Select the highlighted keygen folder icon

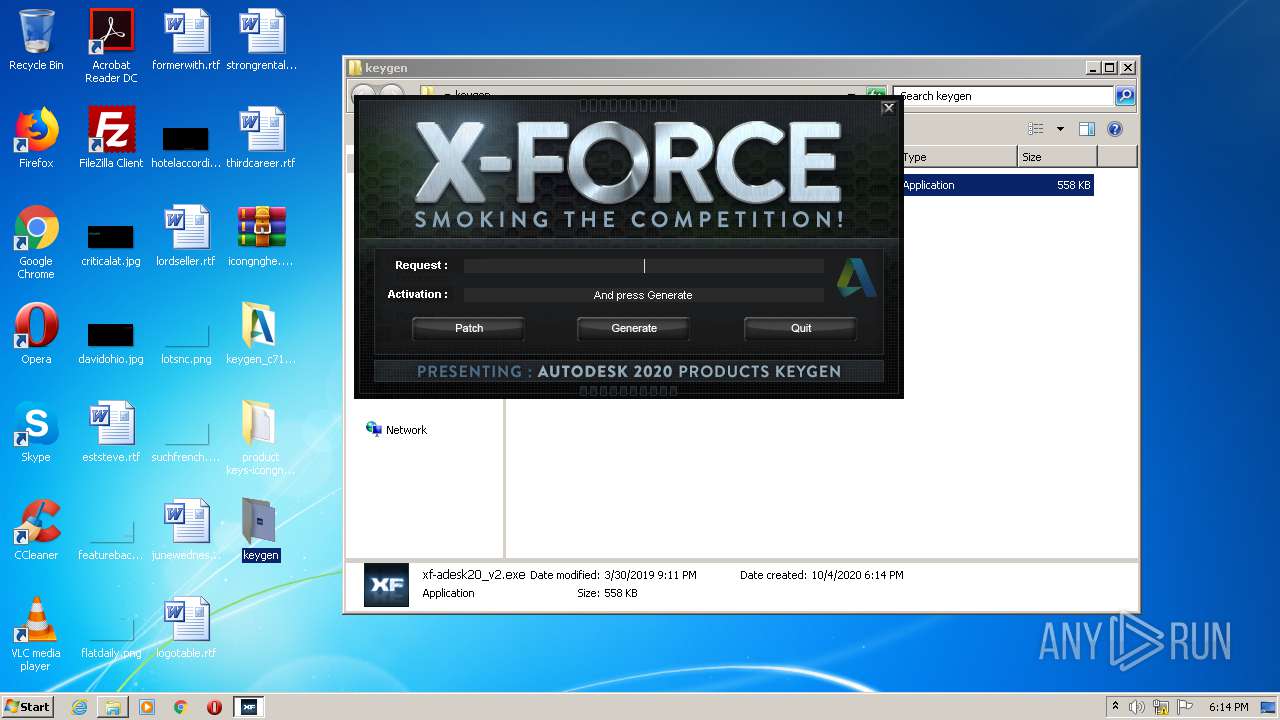pos(261,530)
